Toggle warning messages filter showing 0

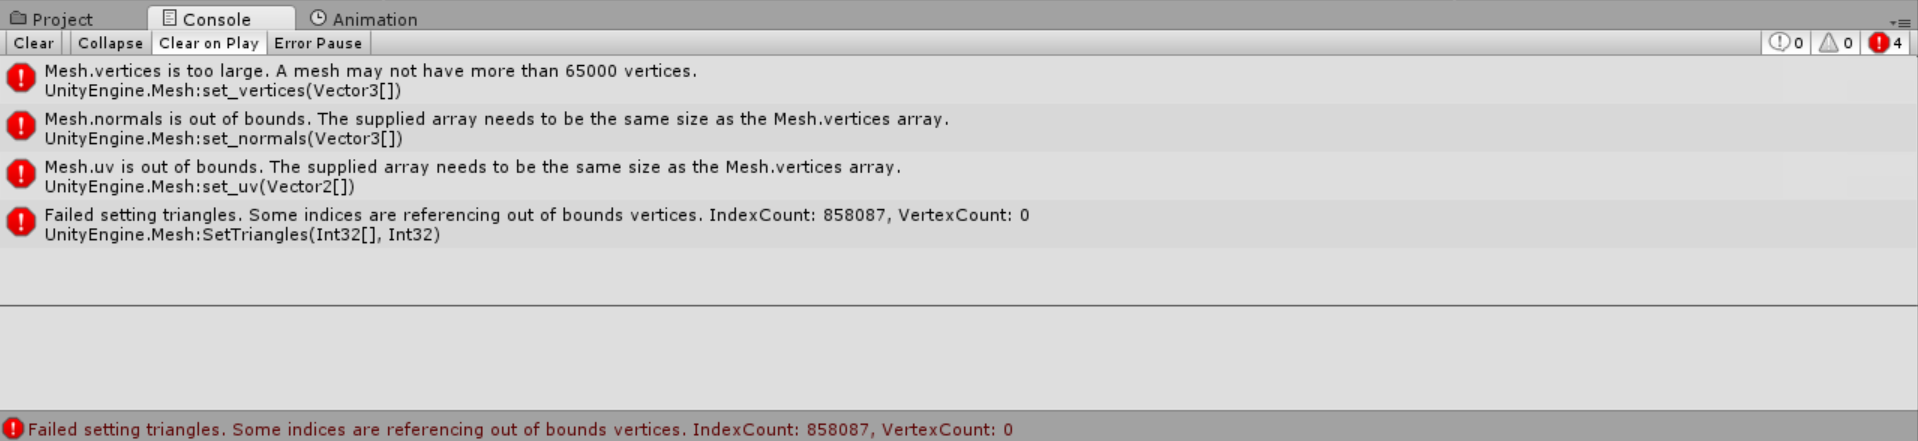1836,43
